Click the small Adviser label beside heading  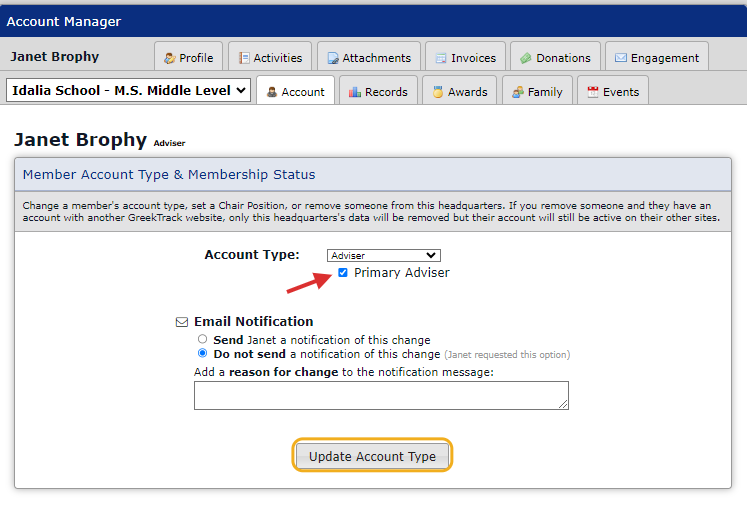click(x=169, y=143)
